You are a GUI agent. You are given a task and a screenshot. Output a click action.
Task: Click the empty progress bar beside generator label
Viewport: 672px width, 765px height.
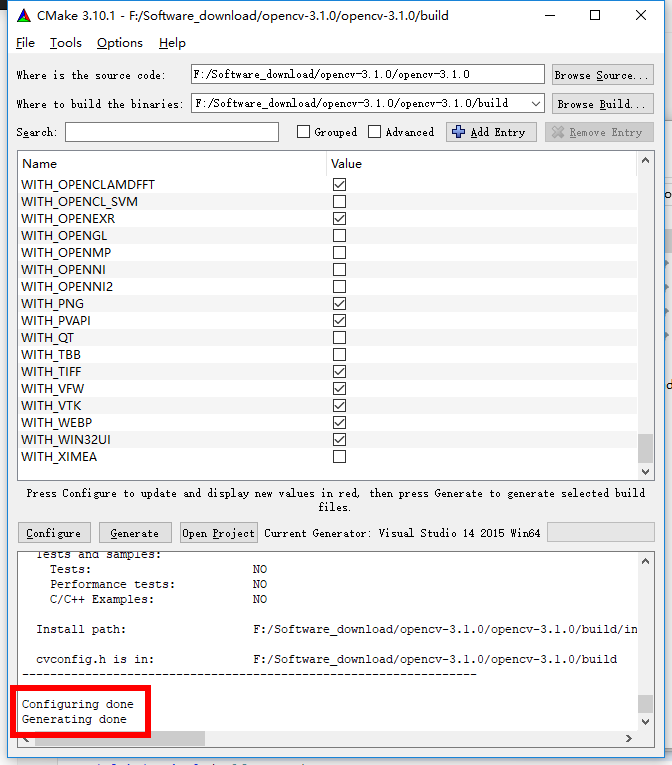coord(601,532)
